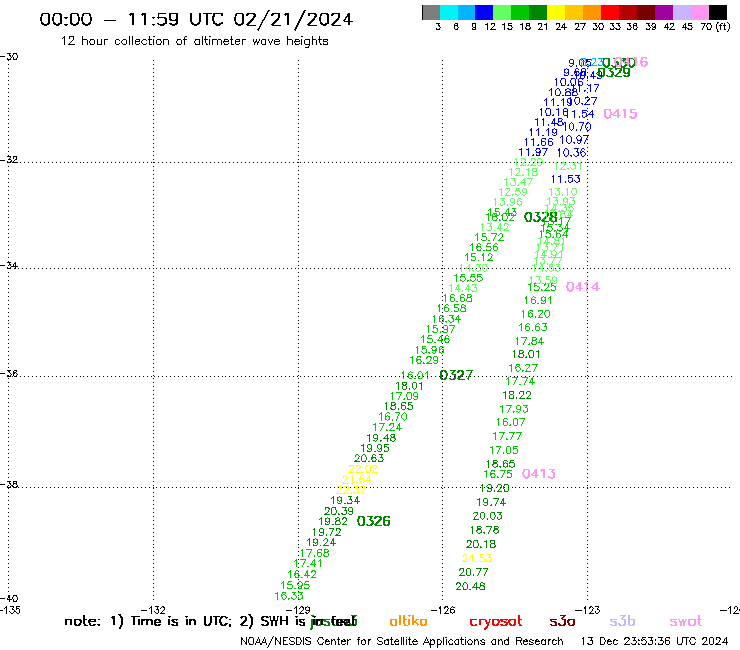Click the pink time marker 0415
The width and height of the screenshot is (740, 650).
click(621, 114)
